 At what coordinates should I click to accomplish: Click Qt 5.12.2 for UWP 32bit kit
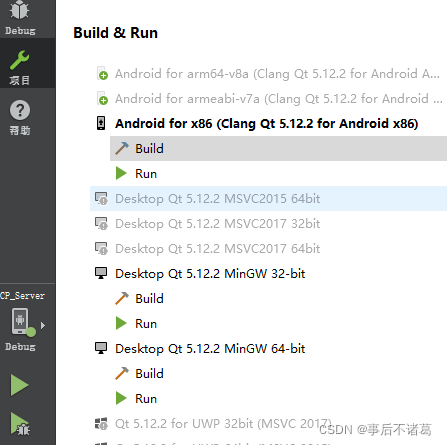coord(213,424)
